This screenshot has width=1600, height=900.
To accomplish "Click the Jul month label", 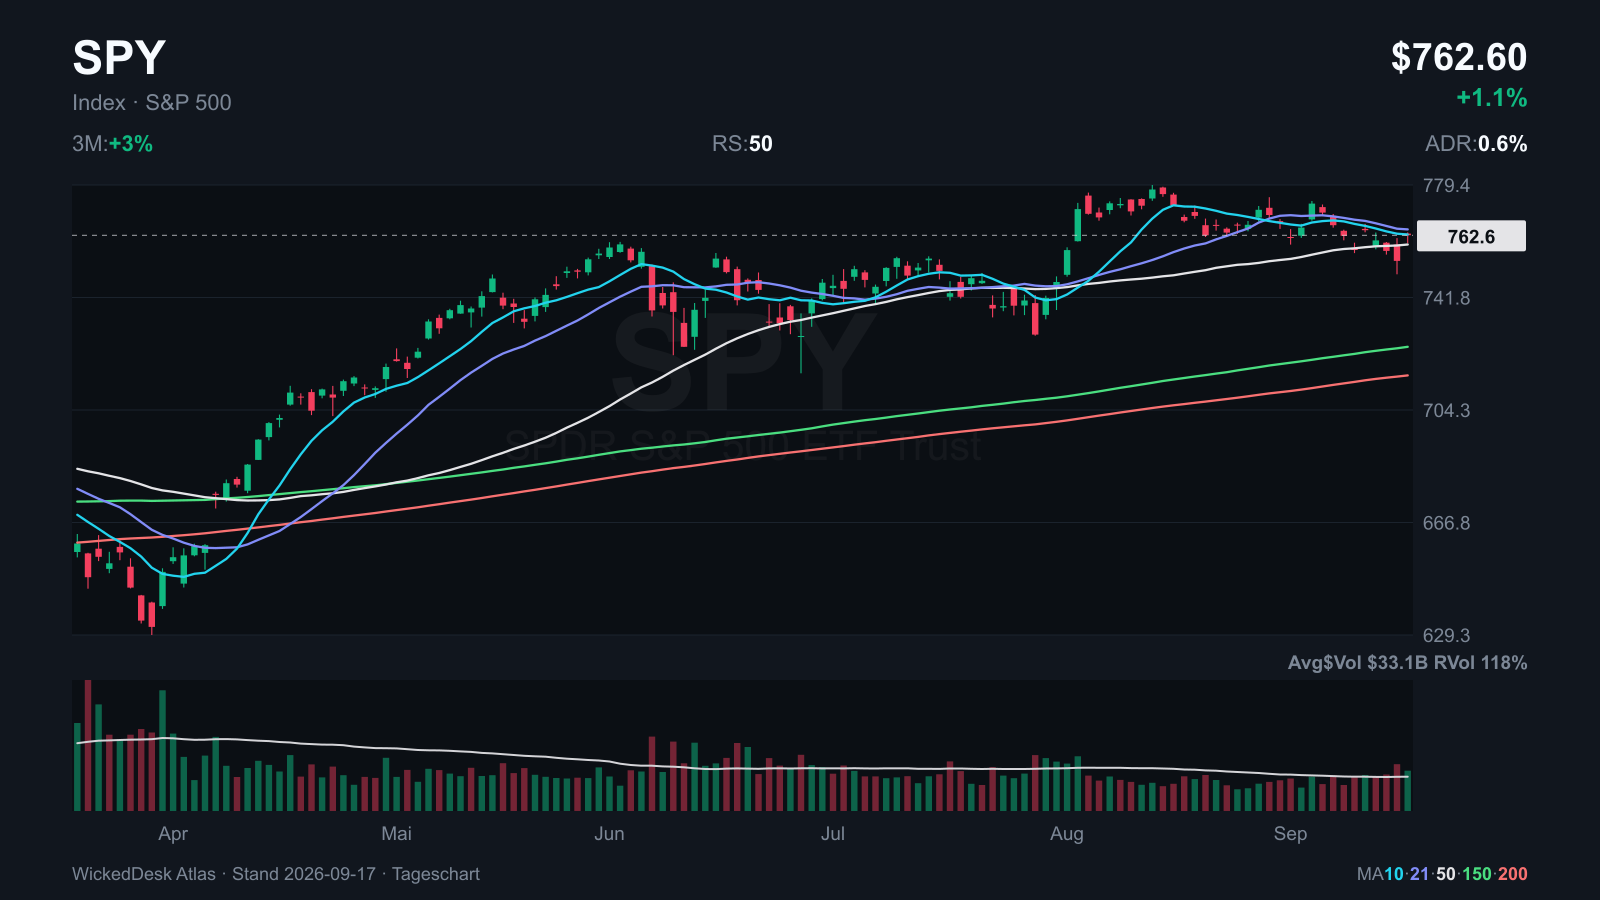I will tap(833, 834).
